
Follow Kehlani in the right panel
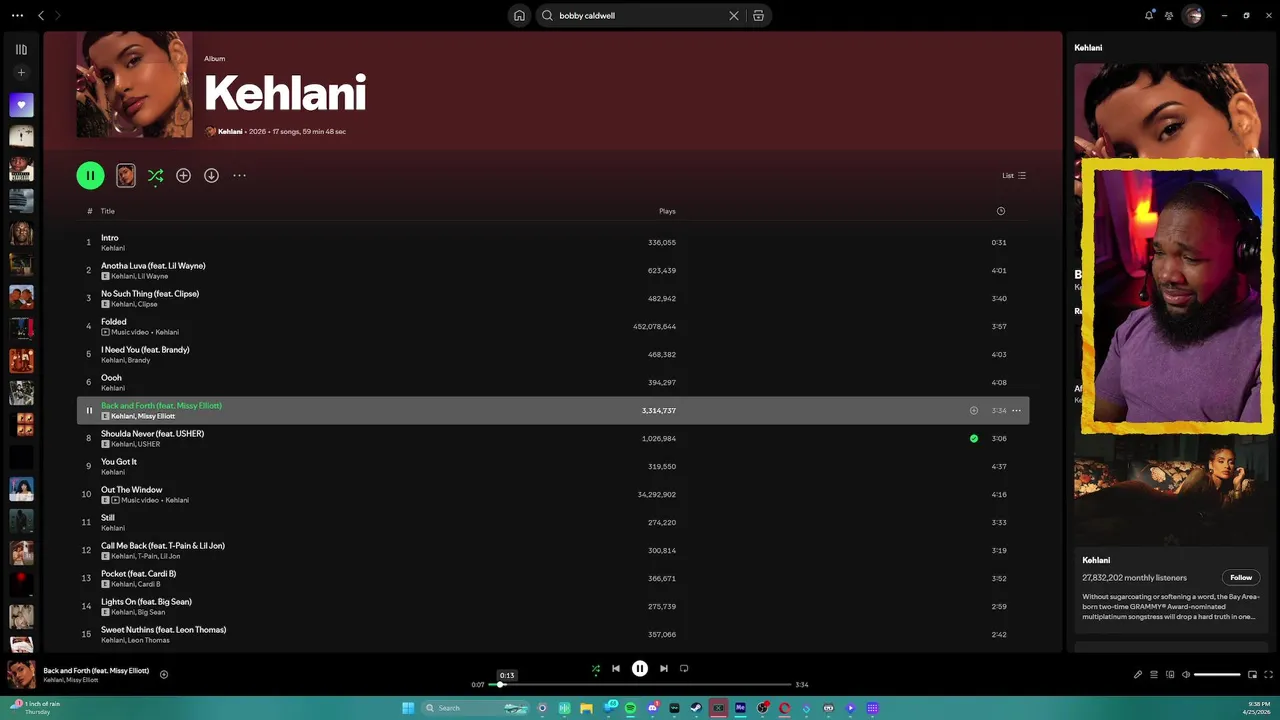(1241, 577)
